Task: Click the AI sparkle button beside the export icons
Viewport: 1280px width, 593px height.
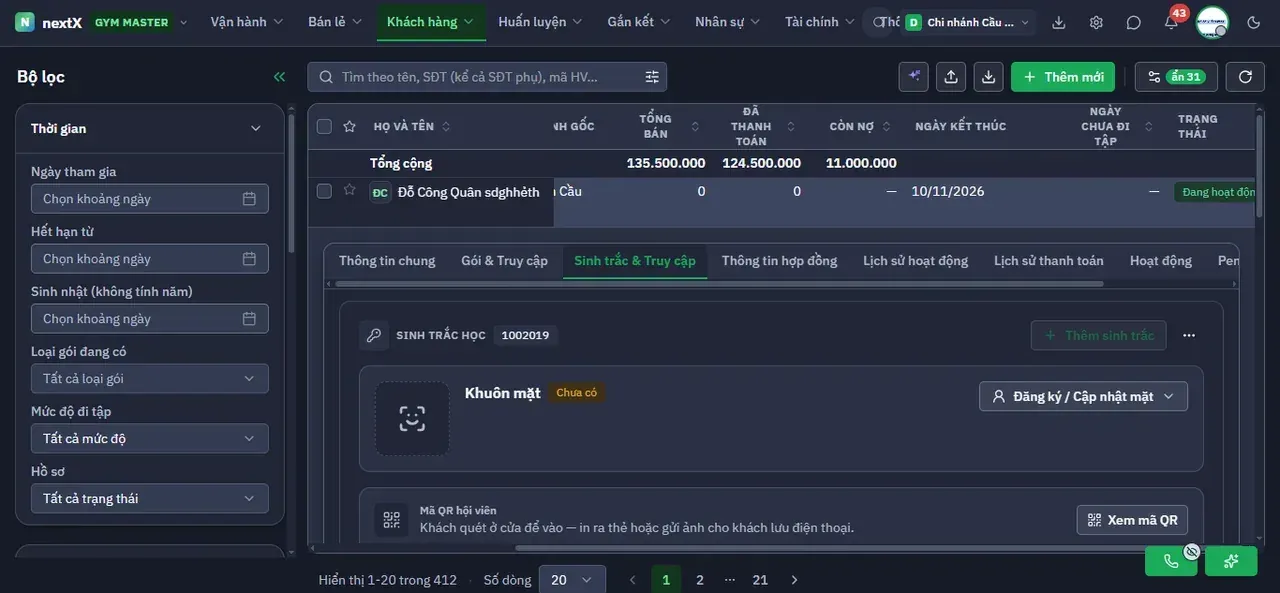Action: click(x=914, y=77)
